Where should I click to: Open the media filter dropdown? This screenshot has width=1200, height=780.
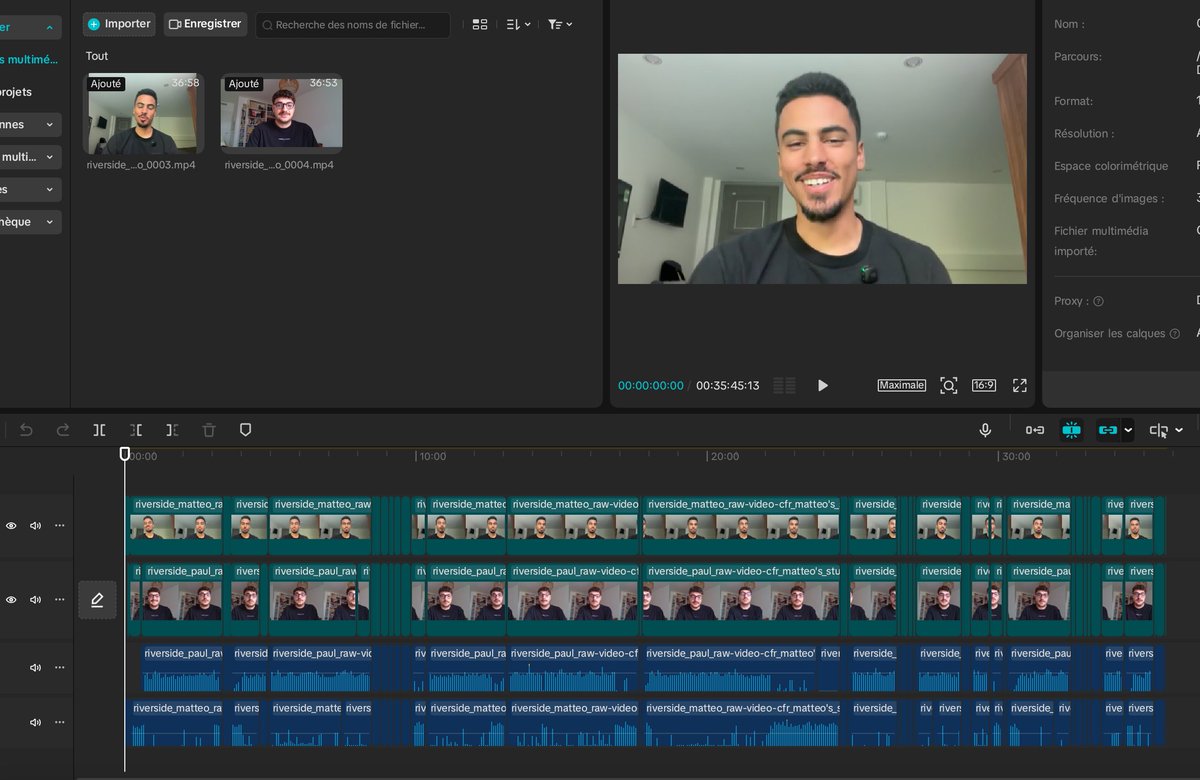(x=560, y=24)
